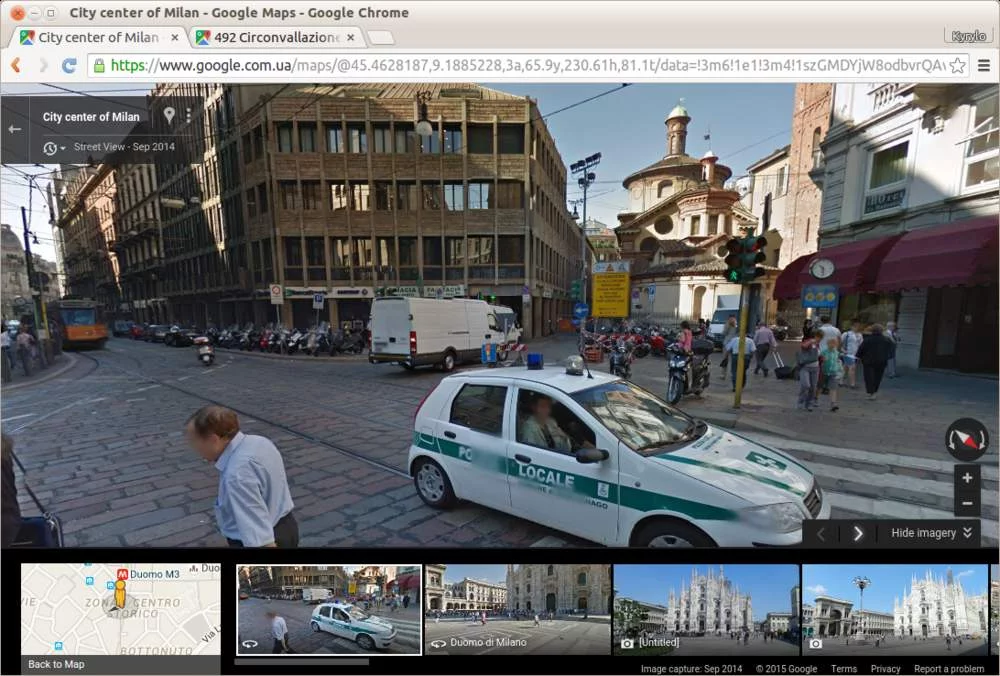Open the three-dot options menu
This screenshot has width=1000, height=676.
(186, 116)
